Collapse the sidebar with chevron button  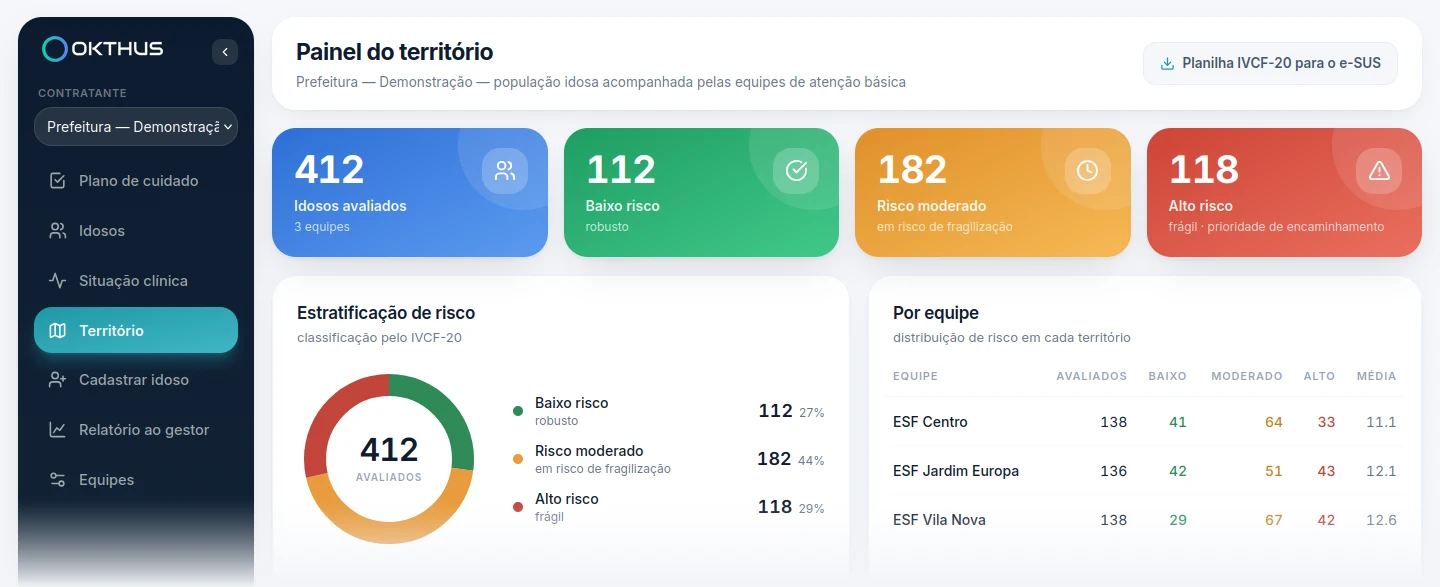click(x=225, y=52)
